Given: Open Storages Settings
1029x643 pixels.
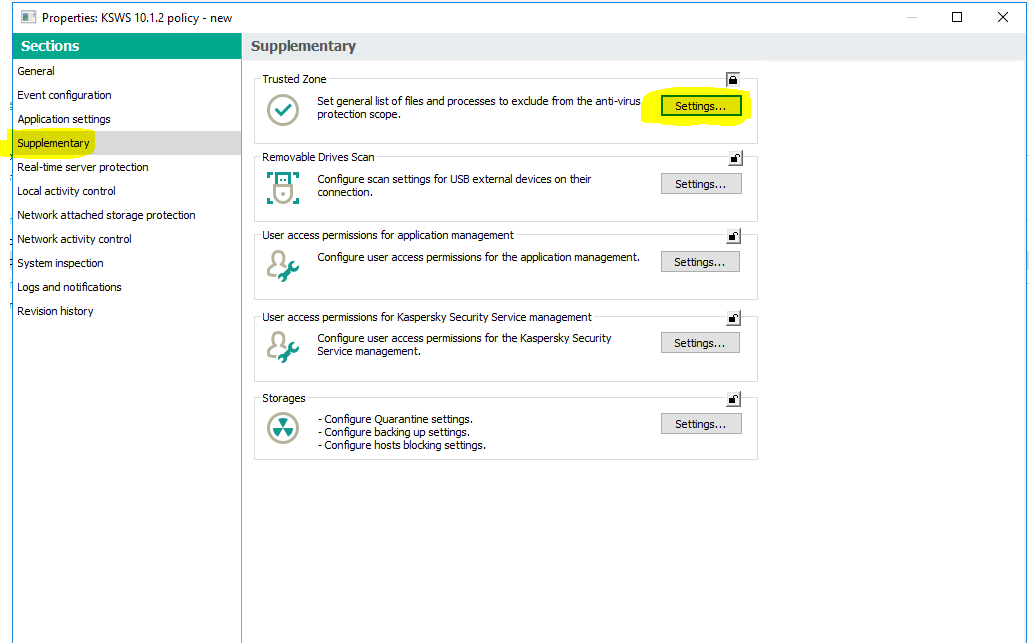Looking at the screenshot, I should point(701,424).
